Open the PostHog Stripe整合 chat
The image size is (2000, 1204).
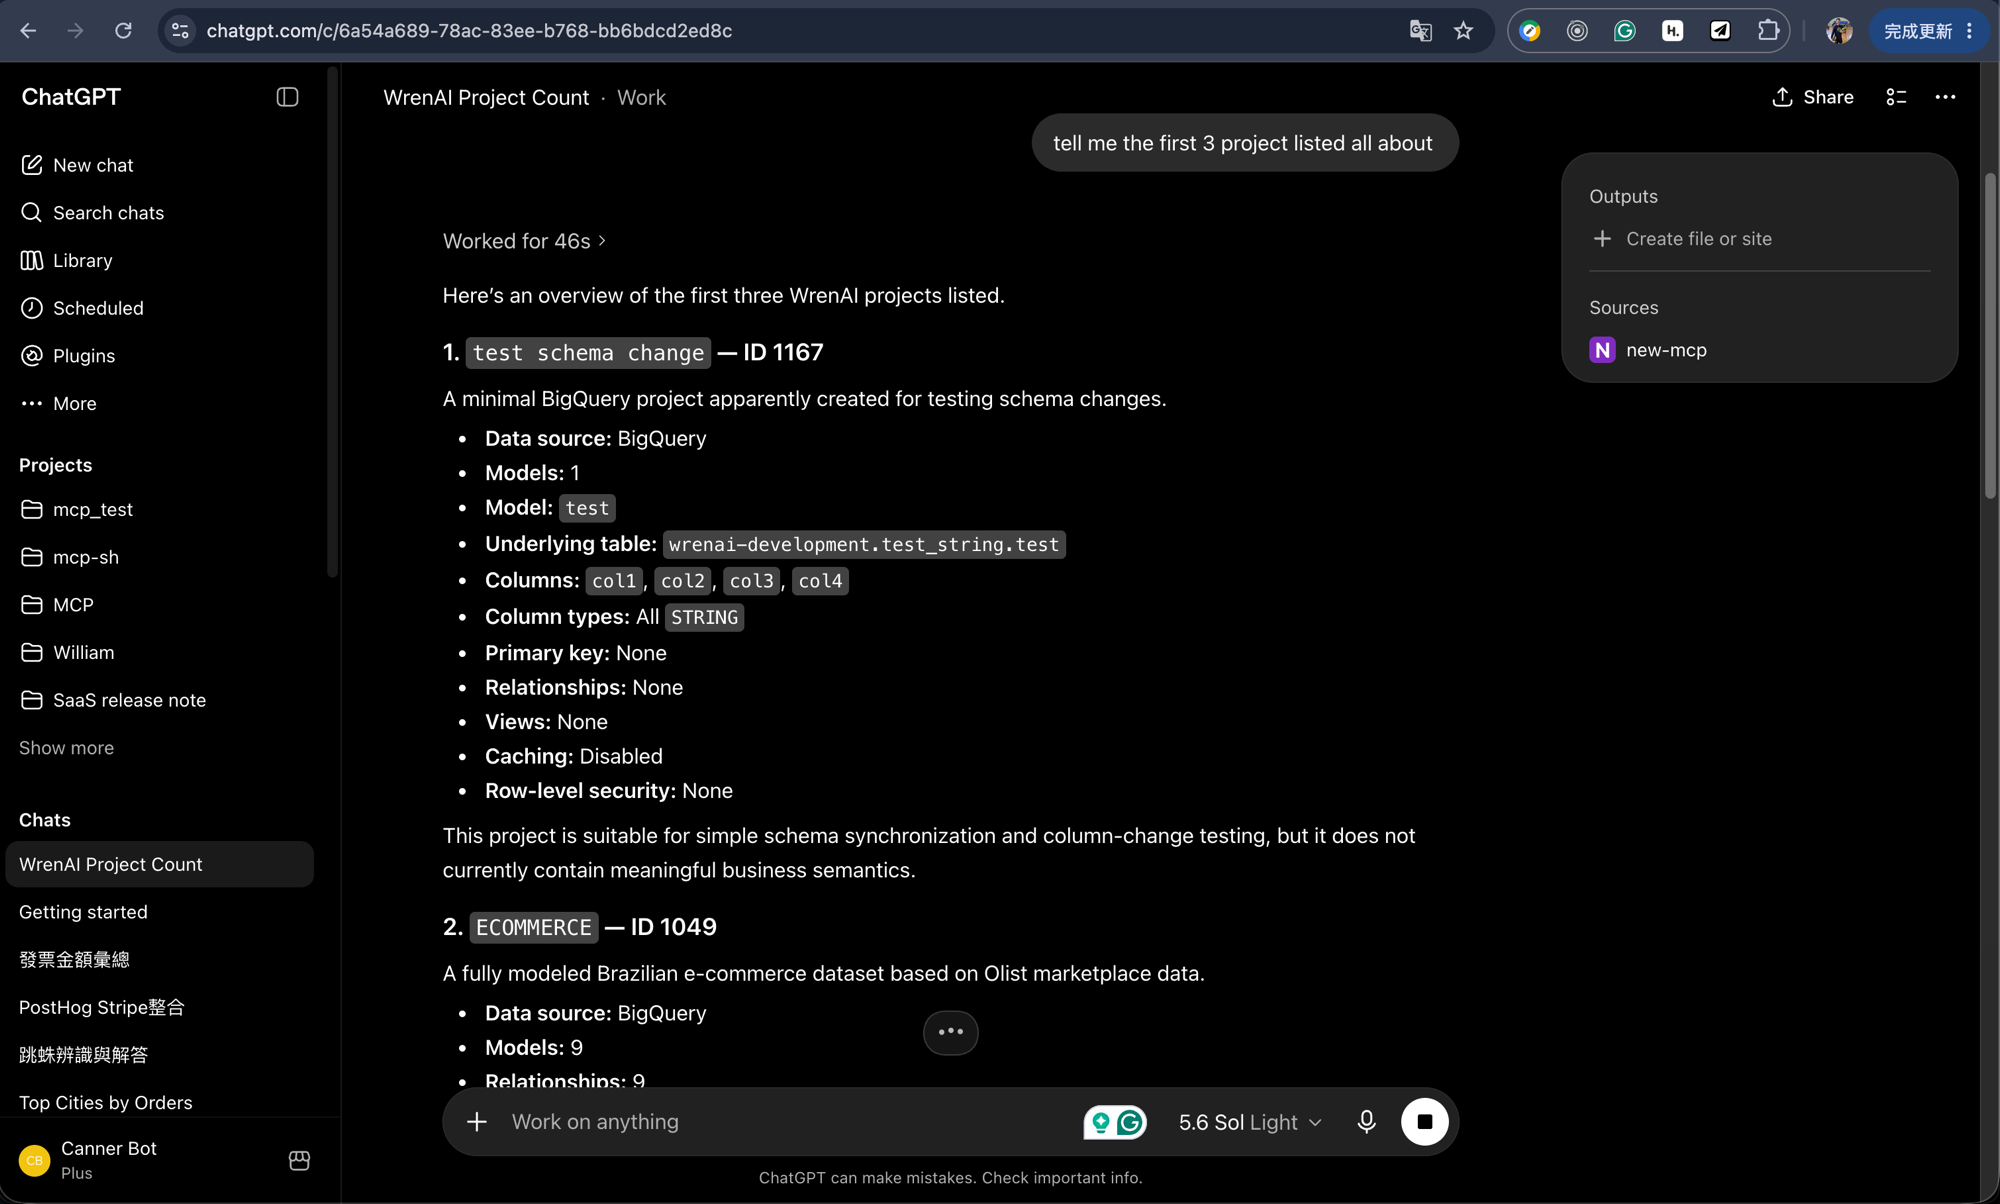[102, 1007]
